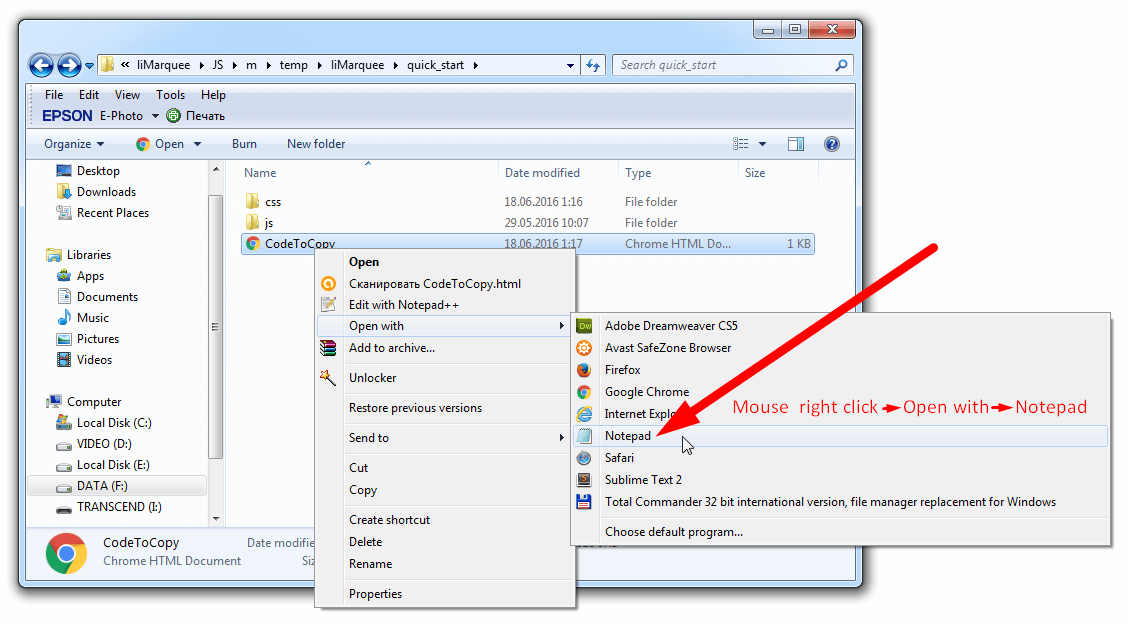
Task: Click the blue Help question mark icon
Action: click(x=832, y=144)
